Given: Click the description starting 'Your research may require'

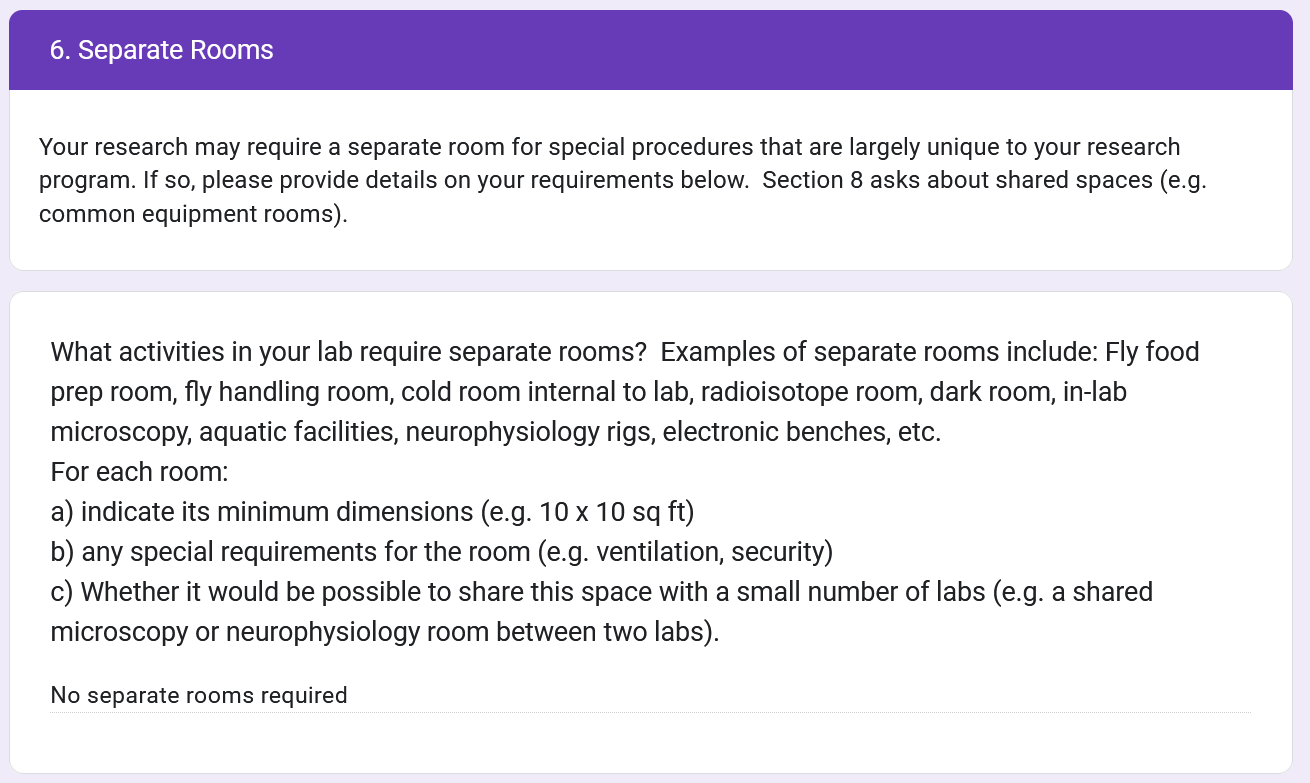Looking at the screenshot, I should point(624,181).
